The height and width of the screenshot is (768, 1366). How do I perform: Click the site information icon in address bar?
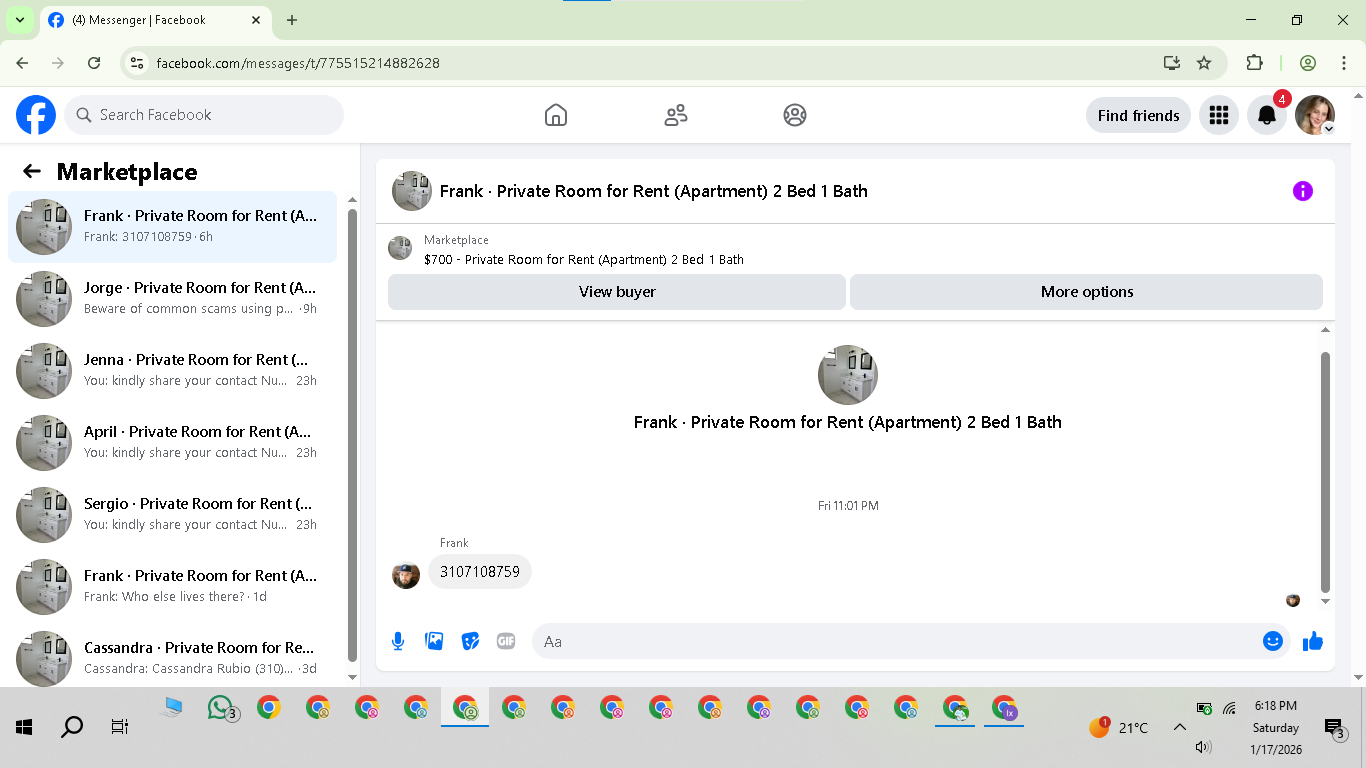coord(138,63)
